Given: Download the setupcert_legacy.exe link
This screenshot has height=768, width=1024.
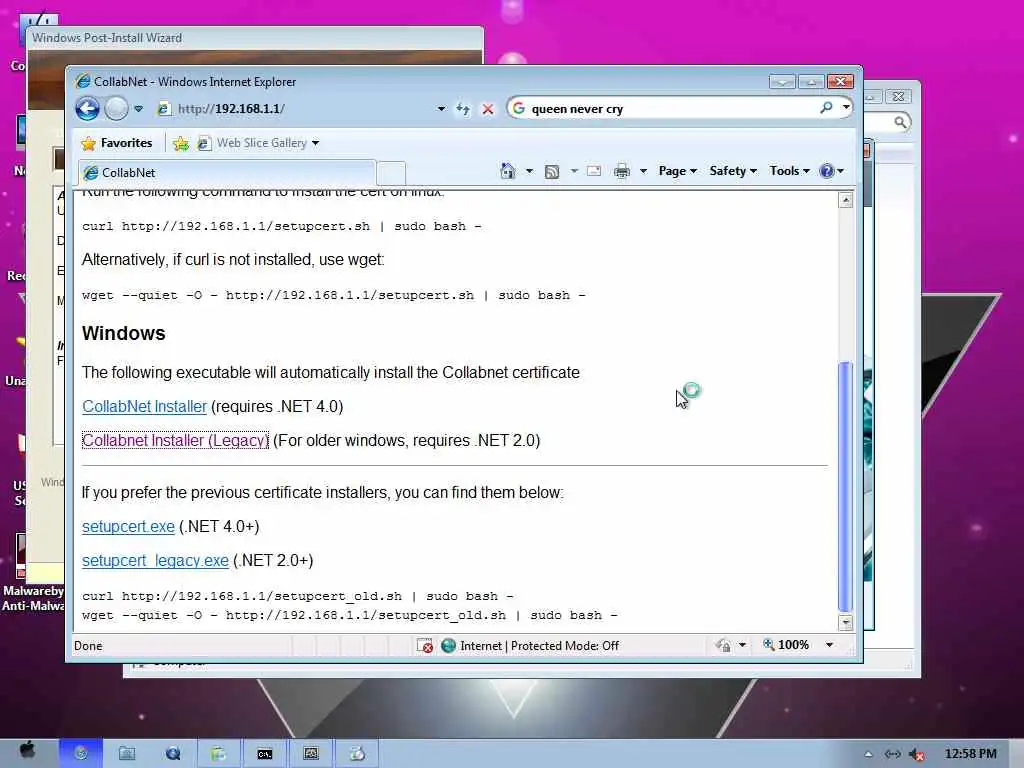Looking at the screenshot, I should pos(155,560).
